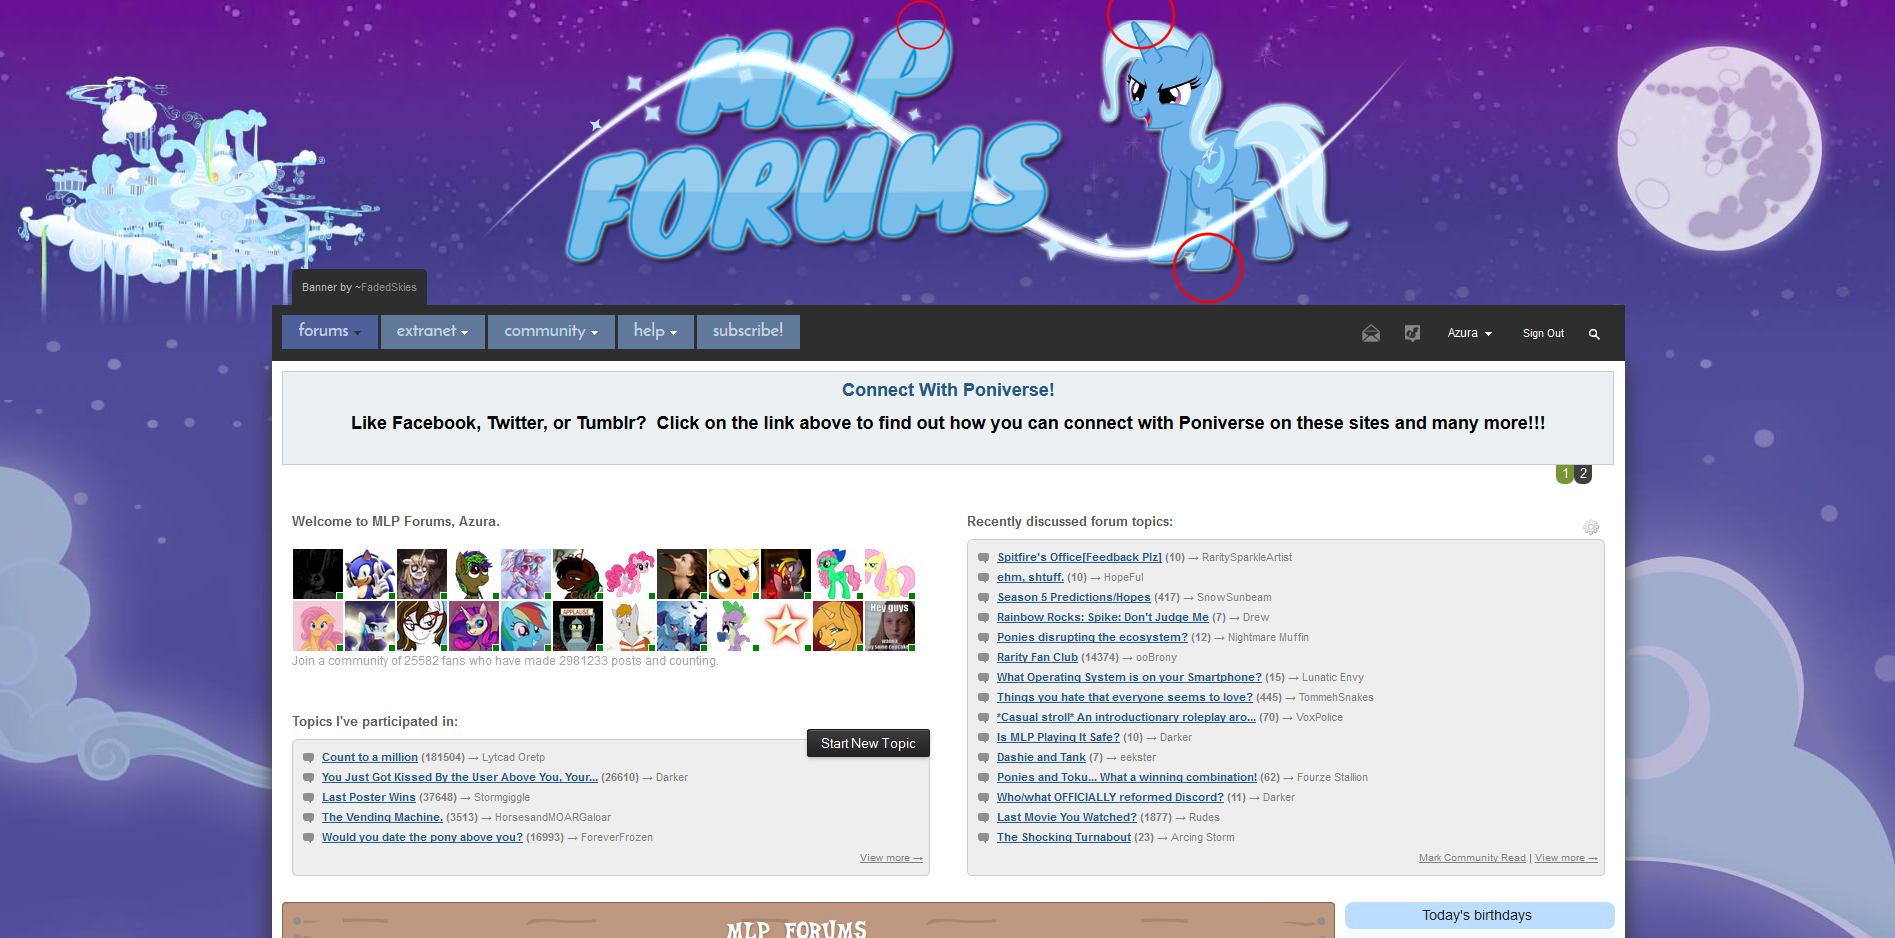1895x938 pixels.
Task: Open the Azura user dropdown
Action: pos(1469,333)
